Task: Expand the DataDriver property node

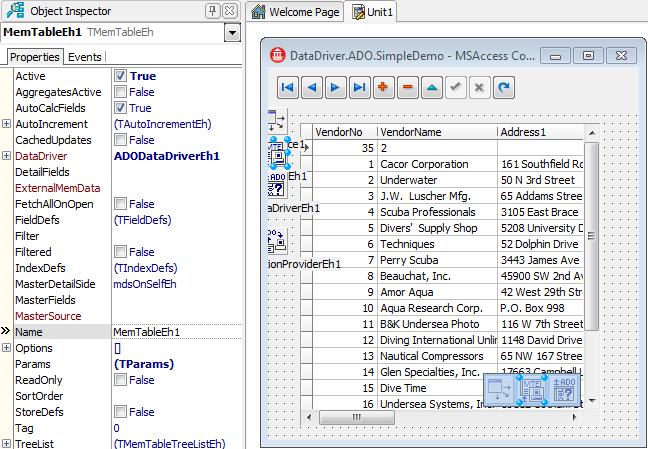Action: (6, 156)
